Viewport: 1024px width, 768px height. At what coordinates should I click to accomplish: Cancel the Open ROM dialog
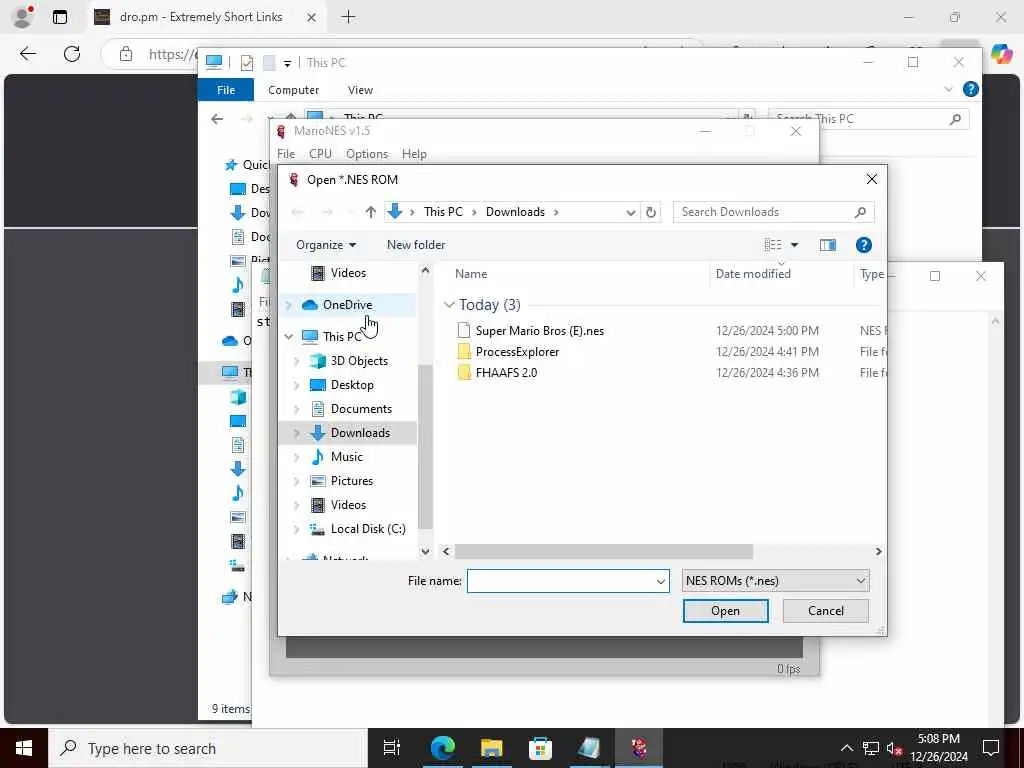tap(825, 611)
